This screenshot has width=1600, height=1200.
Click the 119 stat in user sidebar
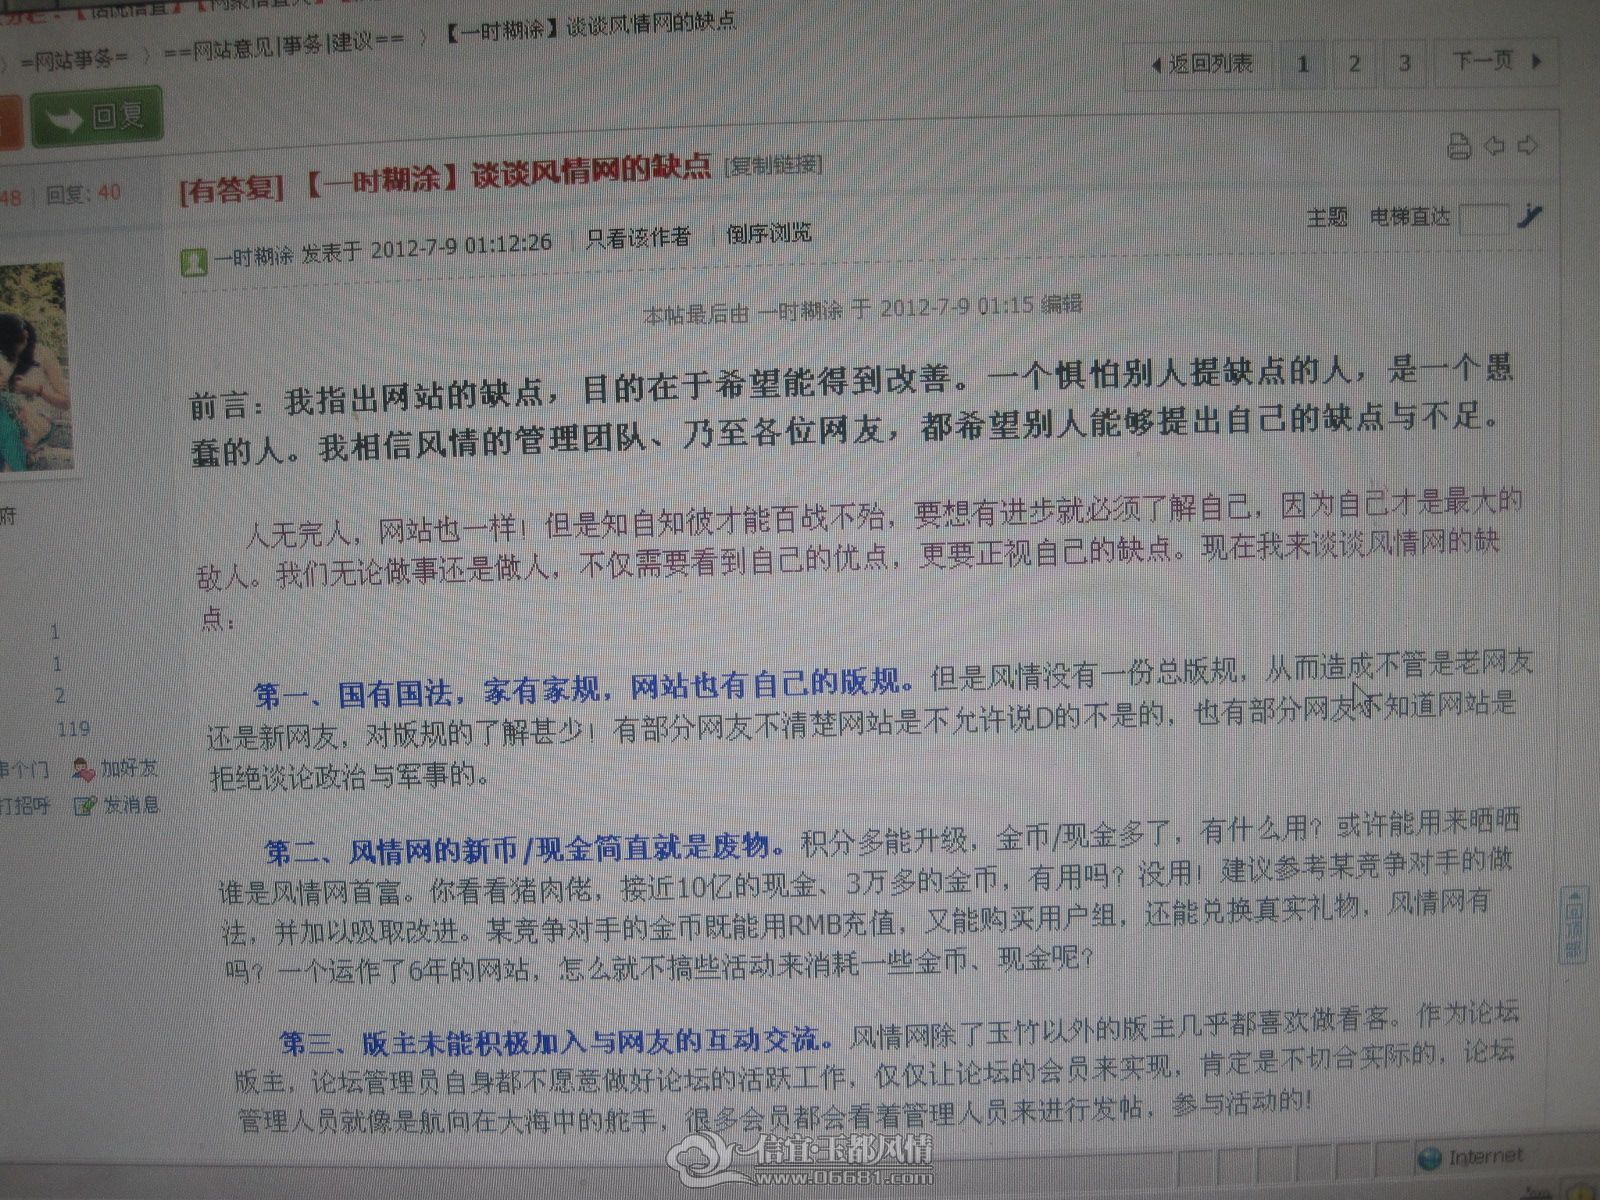click(x=73, y=729)
